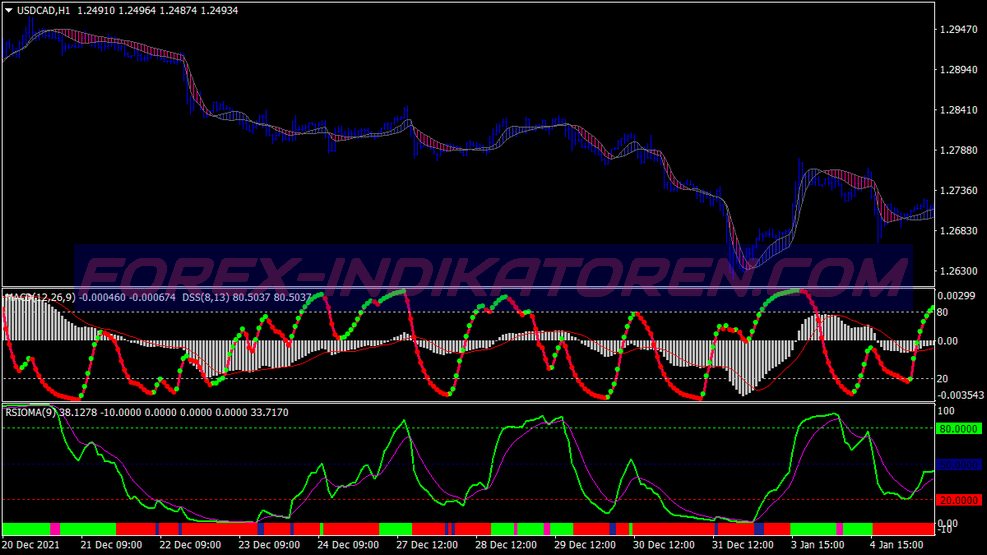
Task: Click the 31 Dec 12:00 time label
Action: tap(743, 545)
